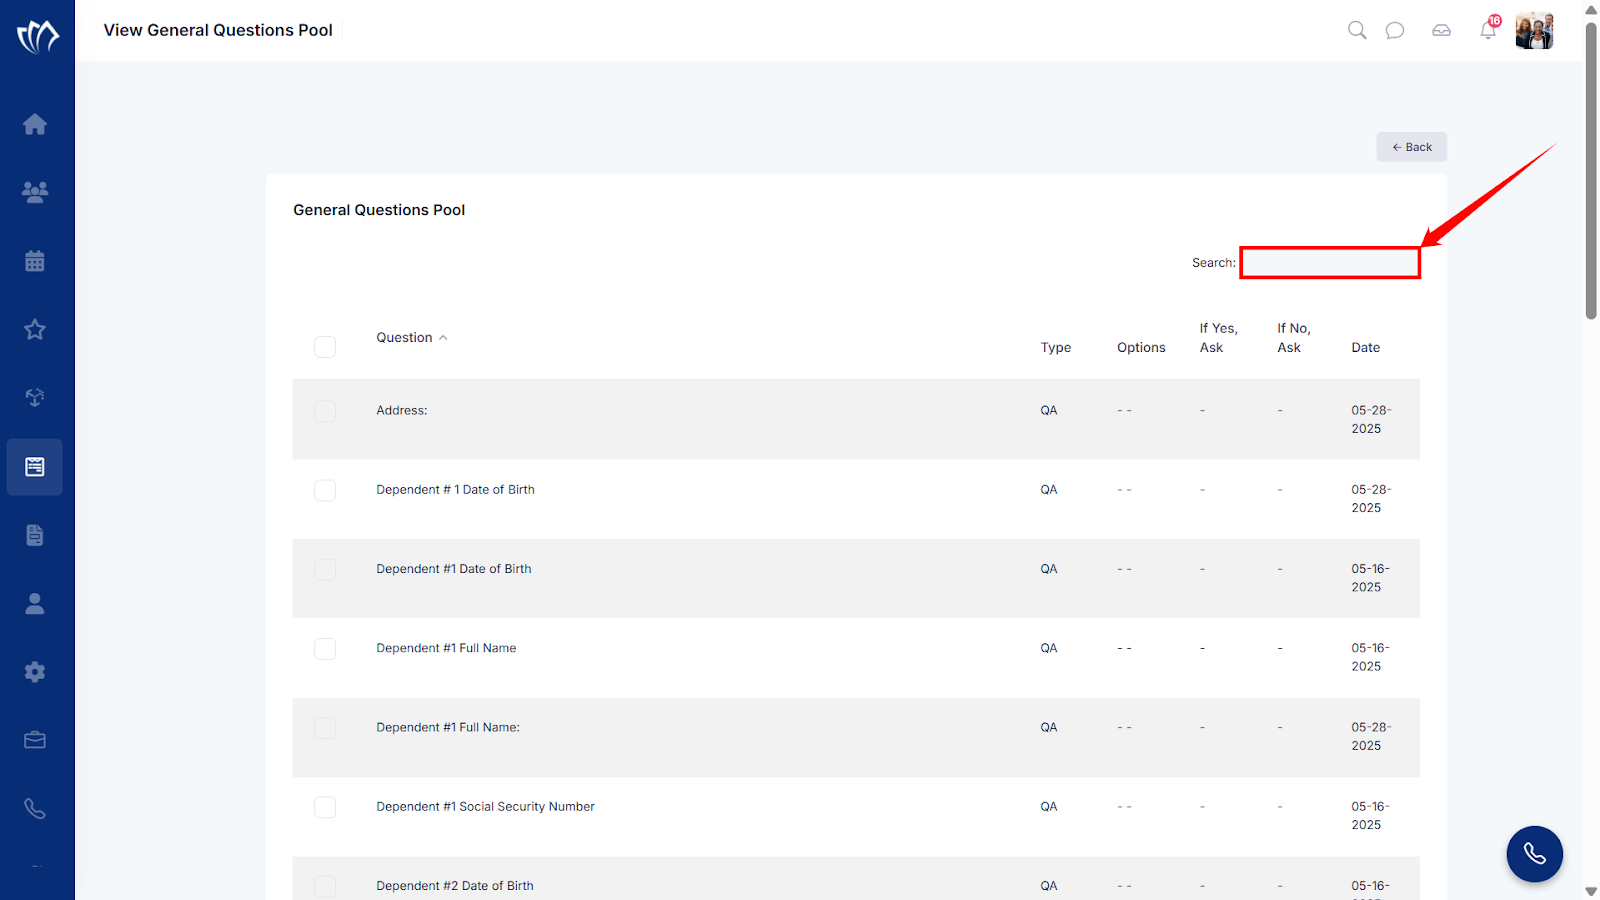Open the calendar icon in sidebar
This screenshot has width=1600, height=900.
click(35, 261)
